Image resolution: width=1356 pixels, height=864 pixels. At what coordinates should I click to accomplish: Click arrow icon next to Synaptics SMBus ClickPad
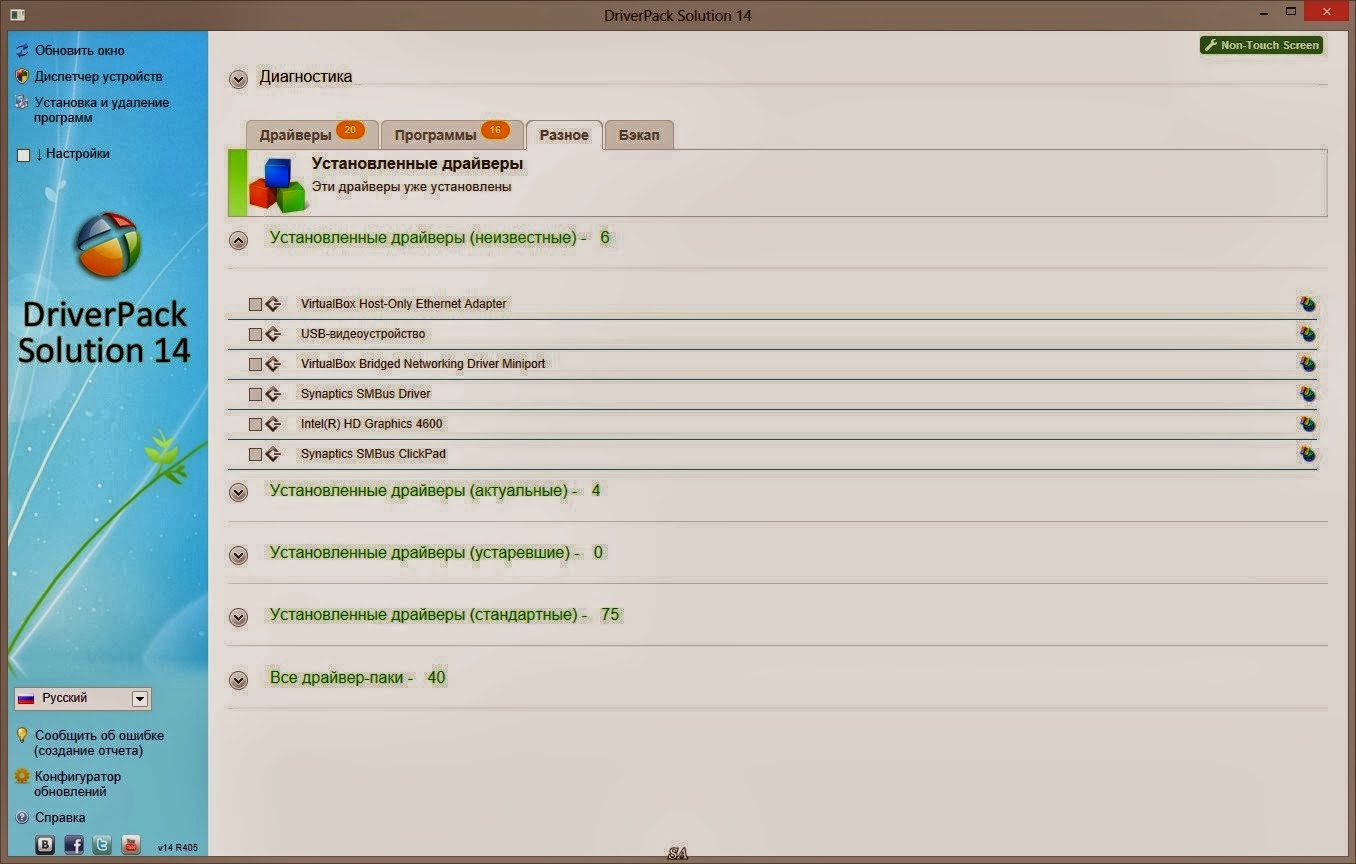[x=273, y=454]
